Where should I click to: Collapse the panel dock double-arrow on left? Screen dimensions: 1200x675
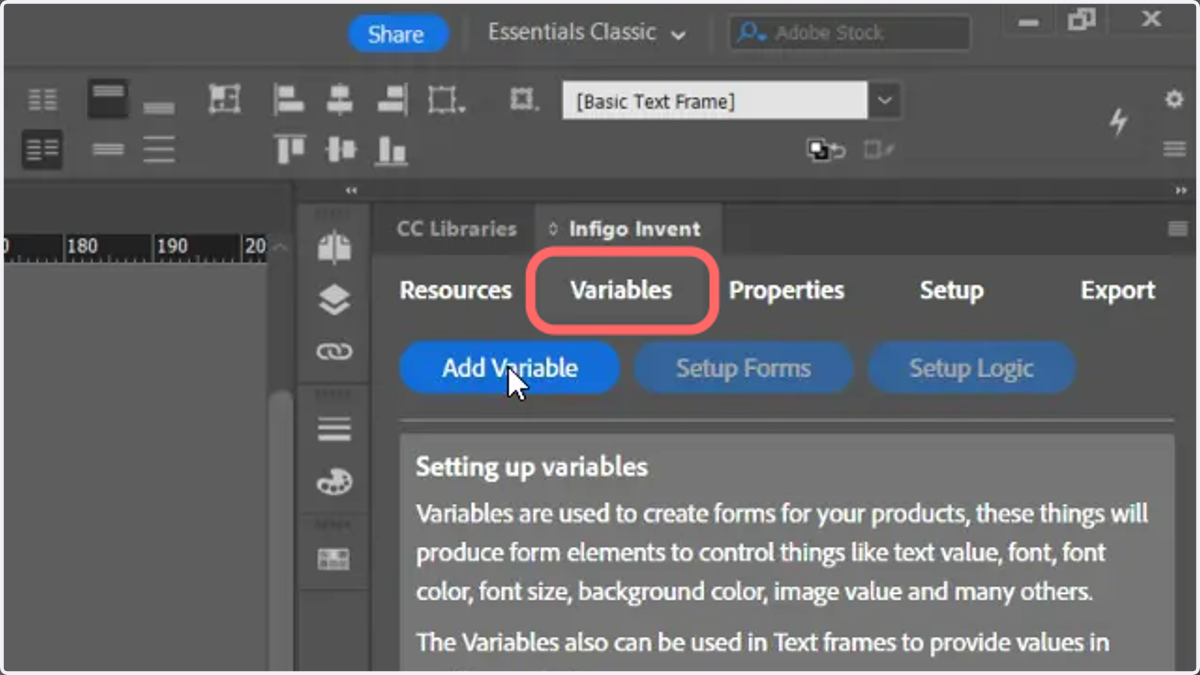point(351,190)
